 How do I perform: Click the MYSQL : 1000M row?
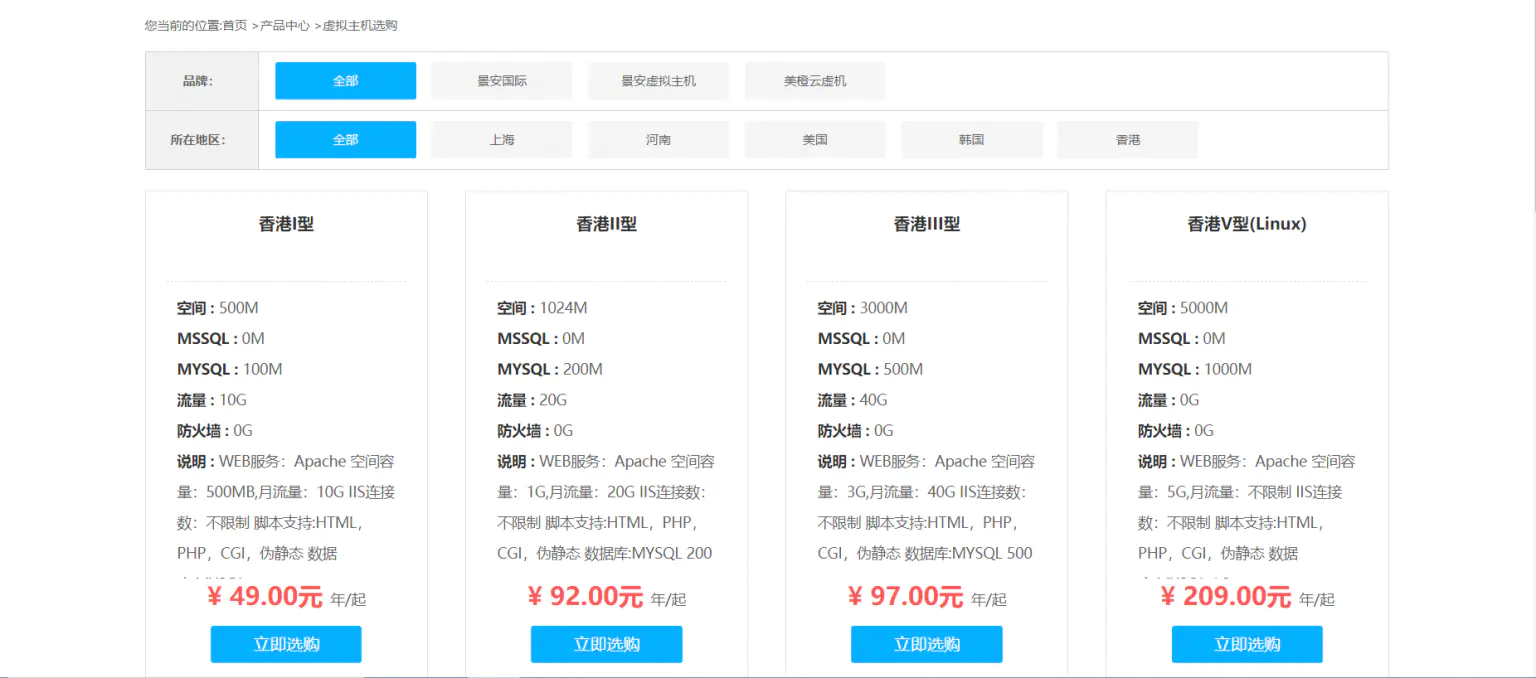point(1195,369)
